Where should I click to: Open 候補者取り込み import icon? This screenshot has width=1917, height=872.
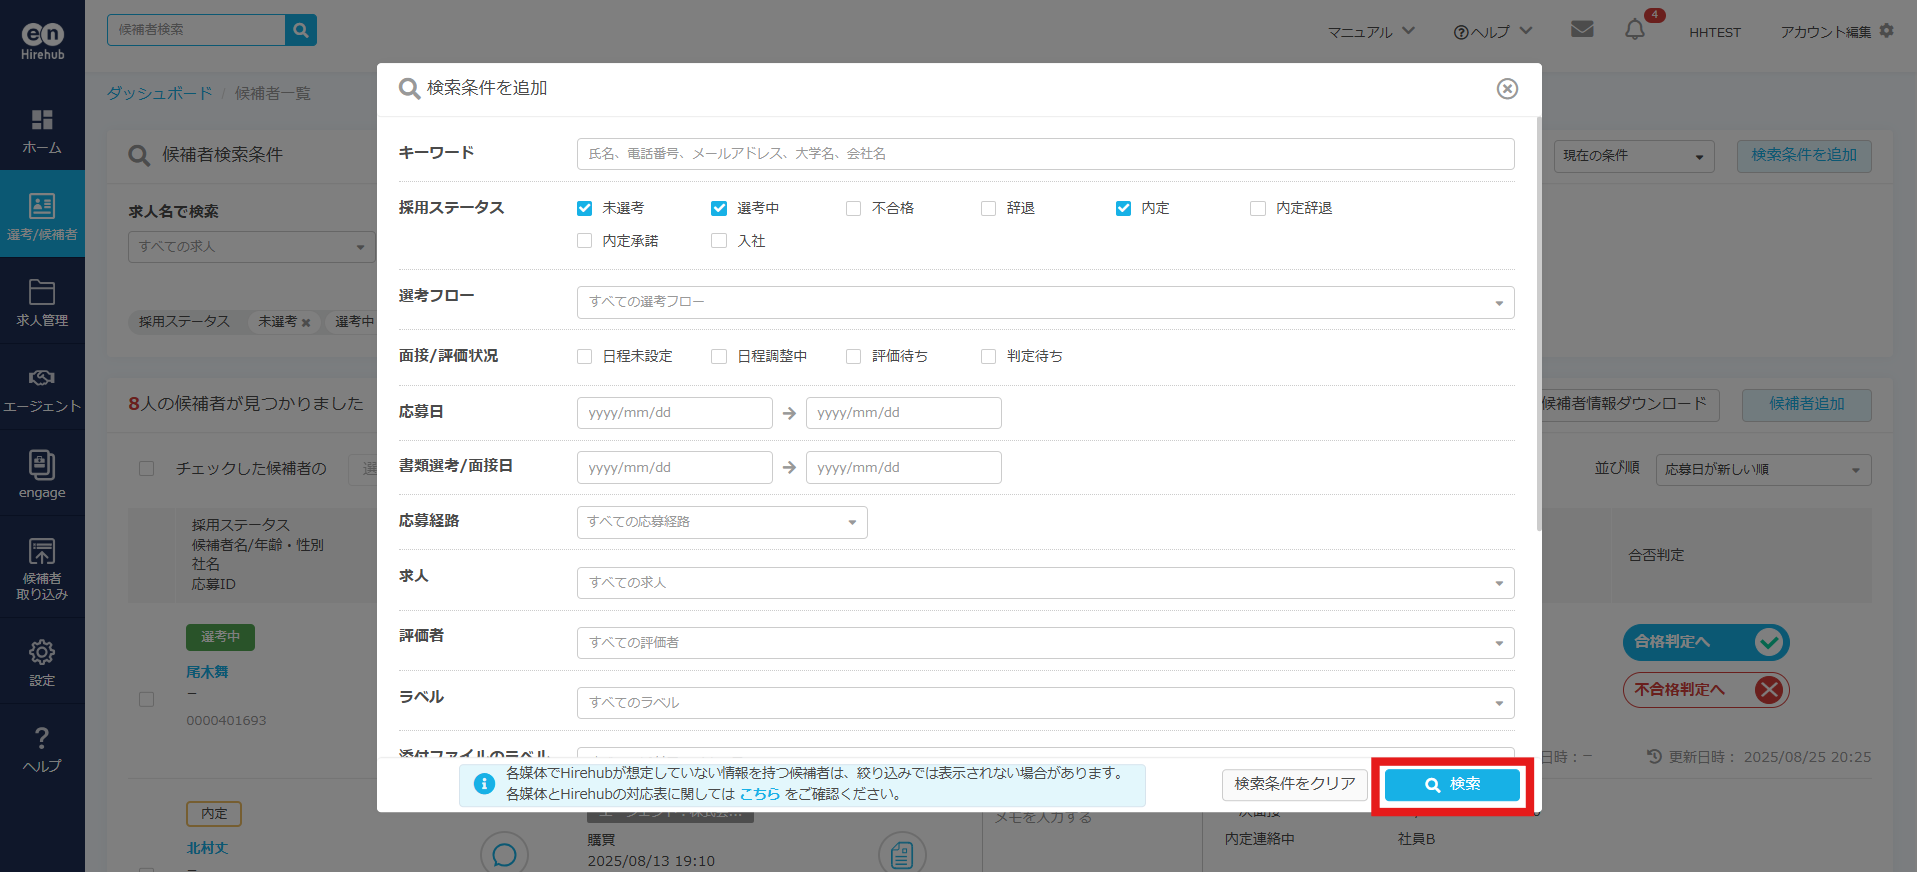pyautogui.click(x=42, y=551)
